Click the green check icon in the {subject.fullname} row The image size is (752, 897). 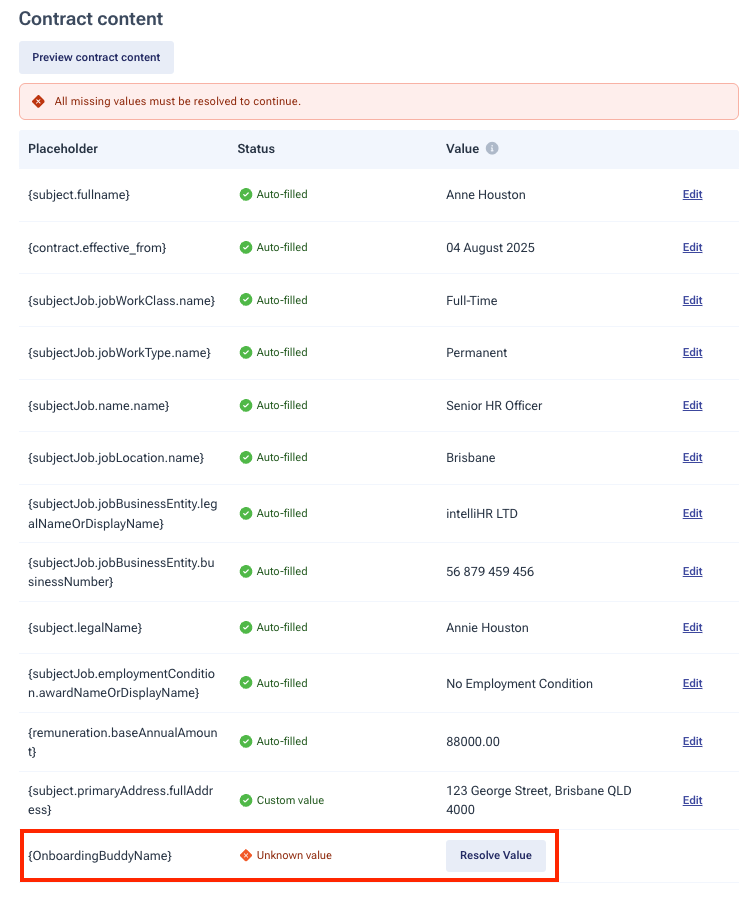pos(246,195)
